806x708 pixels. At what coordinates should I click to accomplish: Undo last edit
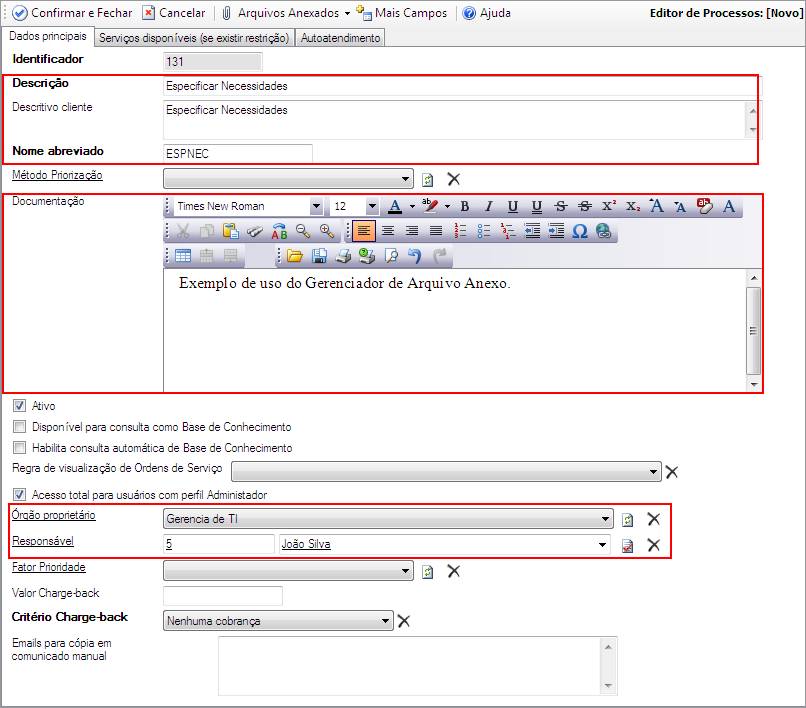point(415,256)
